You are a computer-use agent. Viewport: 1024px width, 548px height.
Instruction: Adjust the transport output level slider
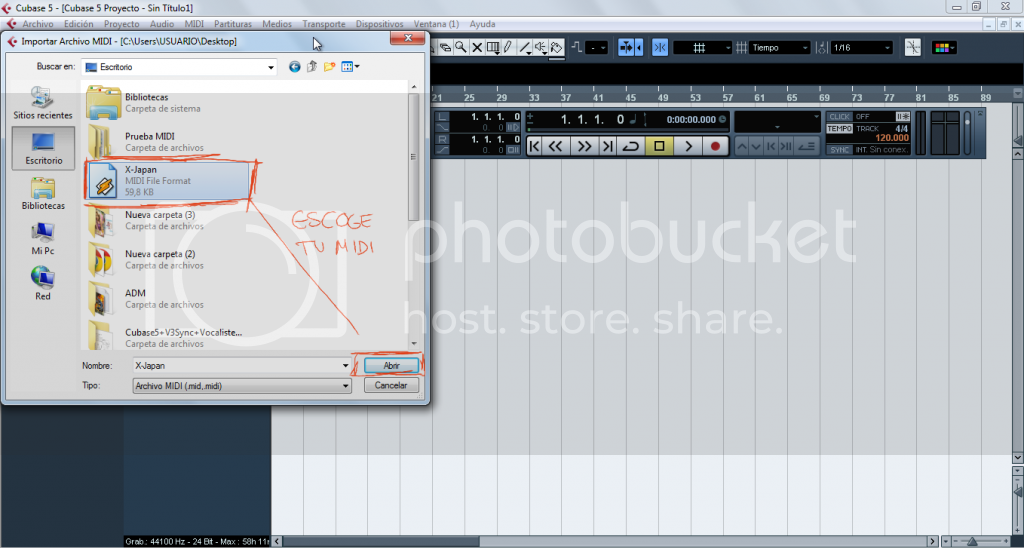967,133
